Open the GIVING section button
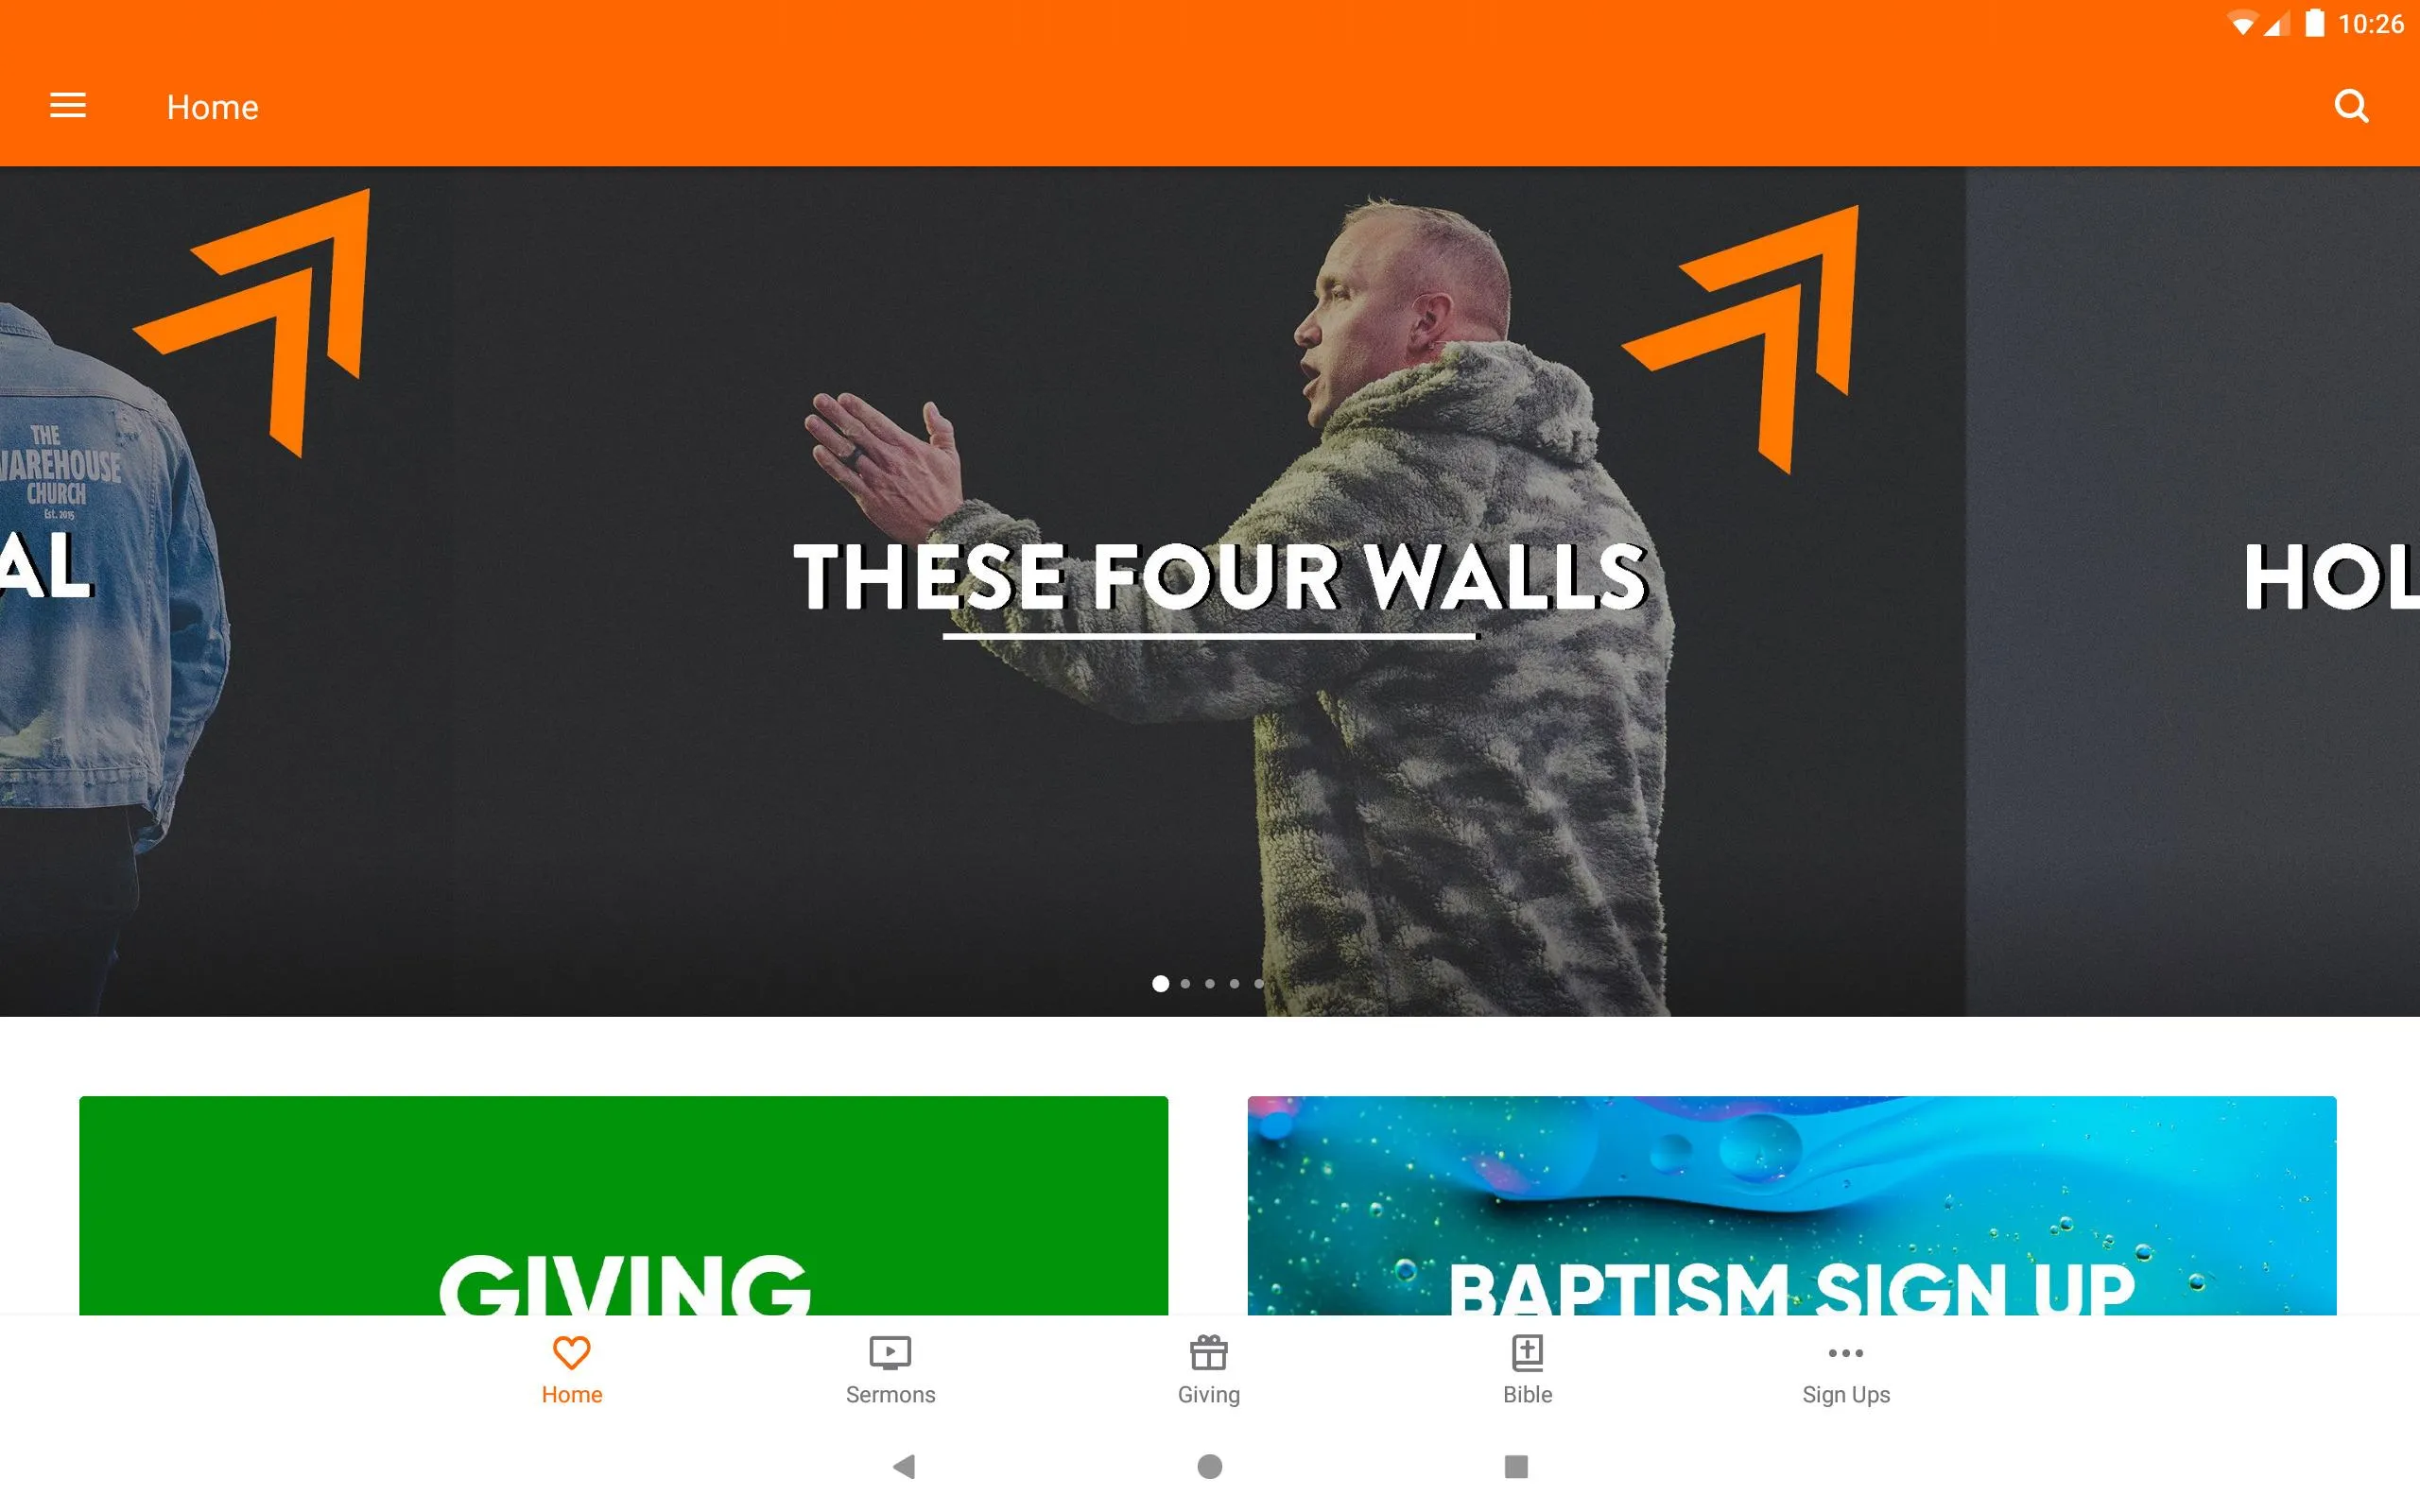 click(x=622, y=1206)
